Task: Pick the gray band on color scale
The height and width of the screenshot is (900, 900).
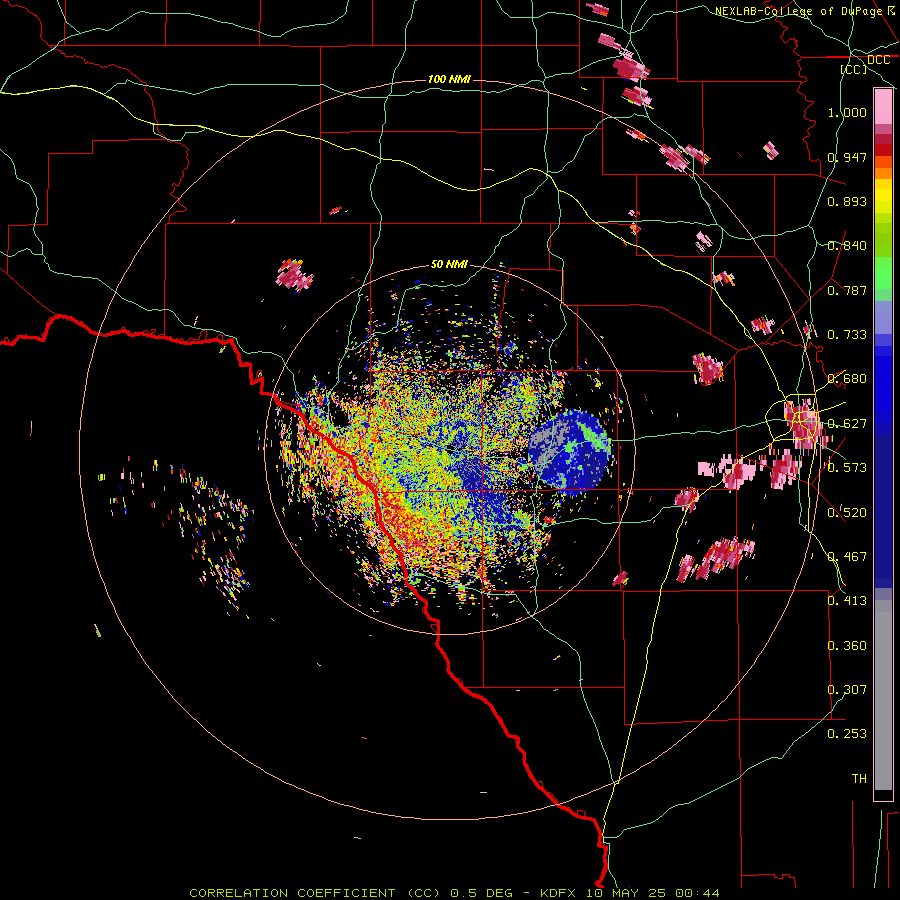Action: click(x=883, y=695)
